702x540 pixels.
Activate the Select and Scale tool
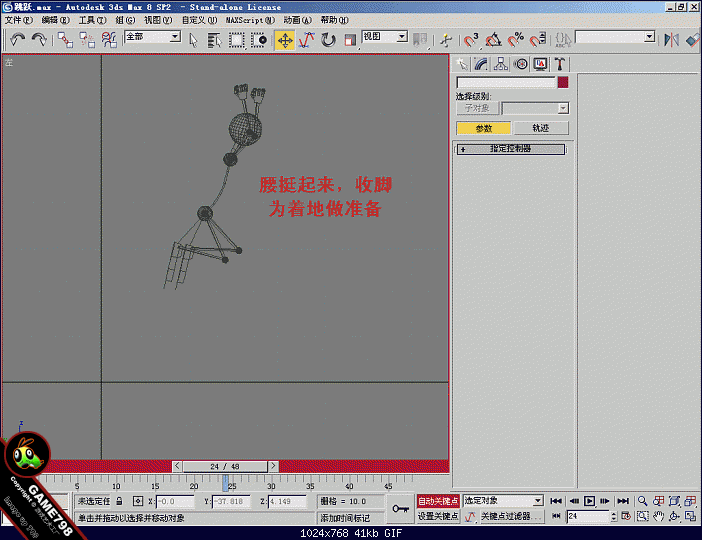[x=350, y=40]
